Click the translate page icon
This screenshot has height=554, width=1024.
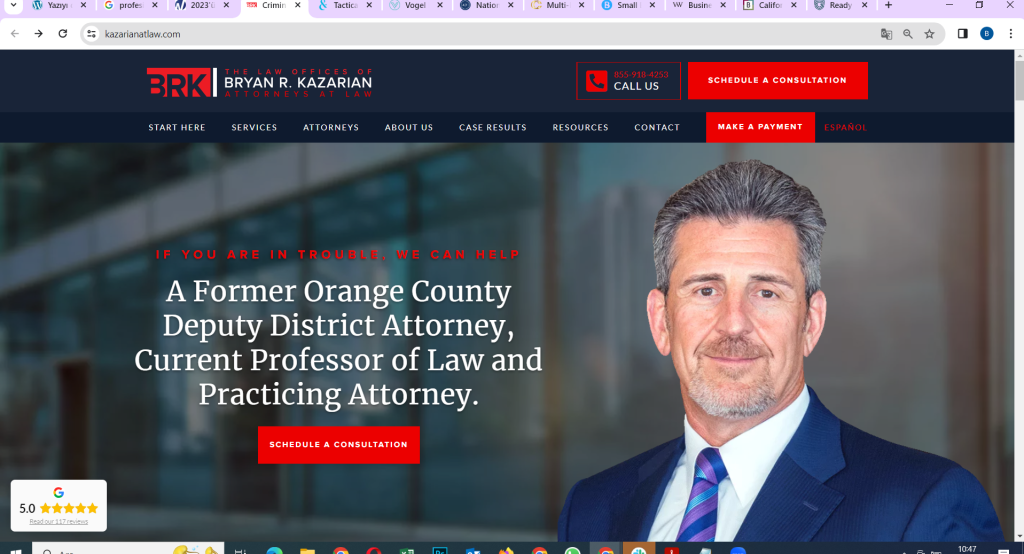tap(886, 34)
